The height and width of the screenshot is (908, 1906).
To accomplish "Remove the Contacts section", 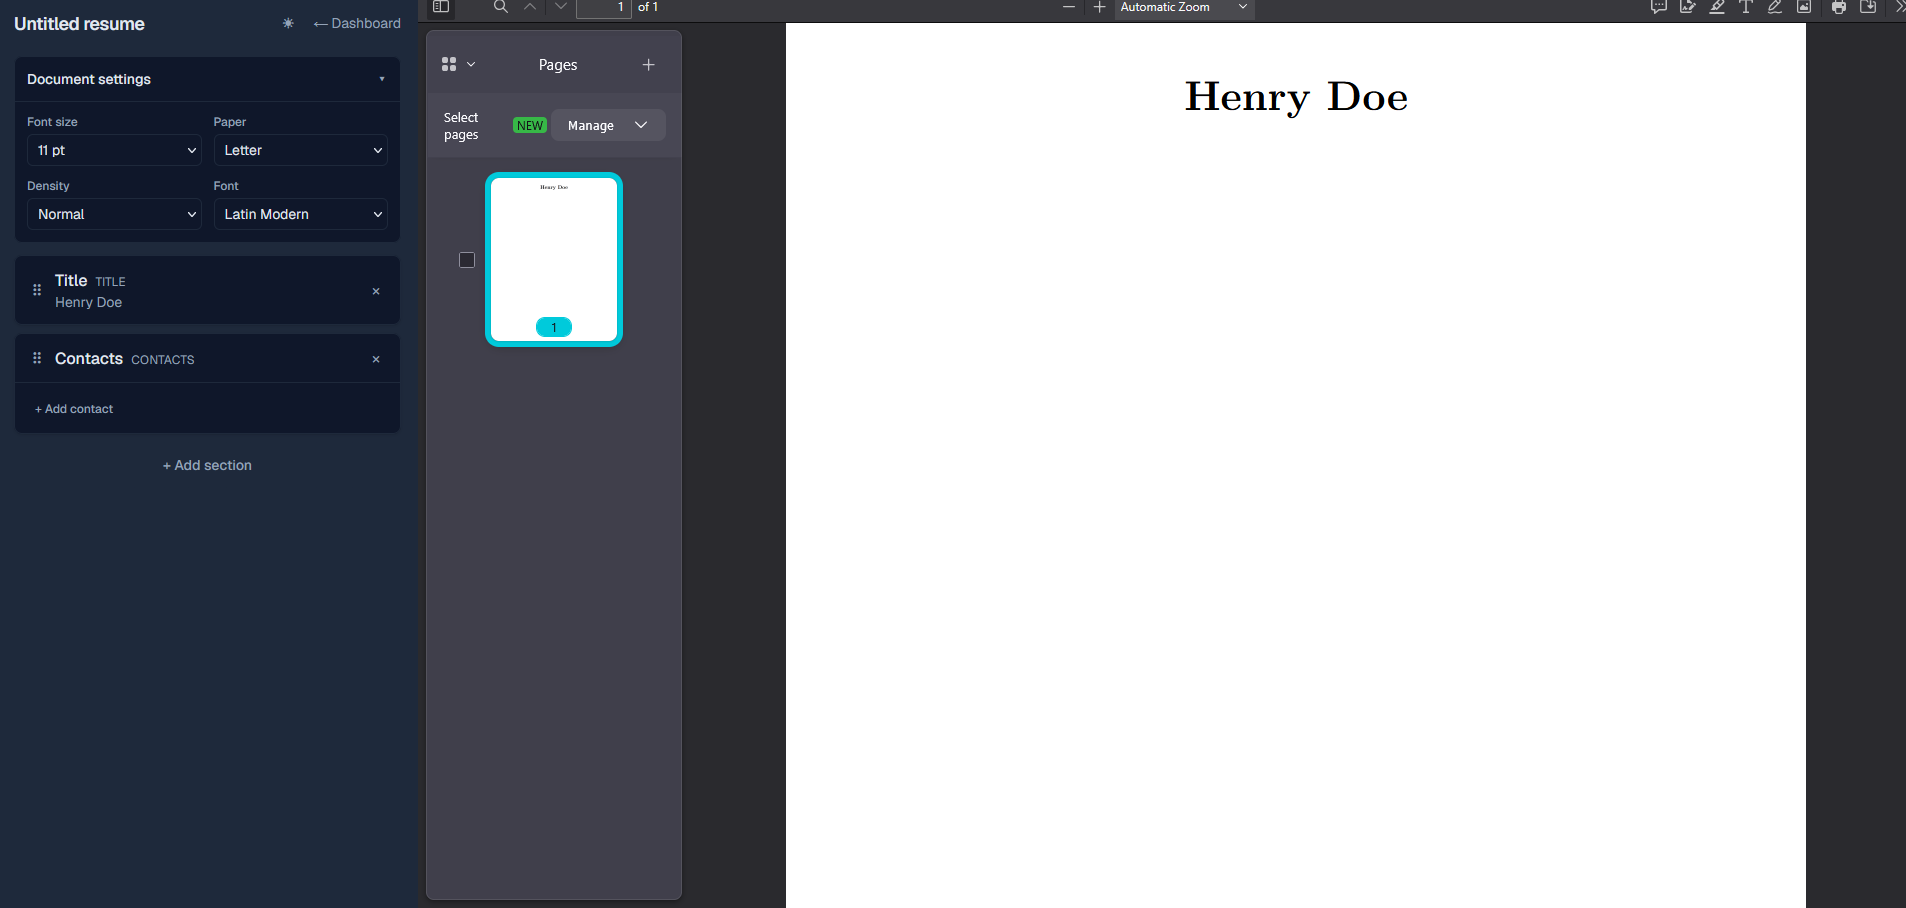I will coord(376,359).
